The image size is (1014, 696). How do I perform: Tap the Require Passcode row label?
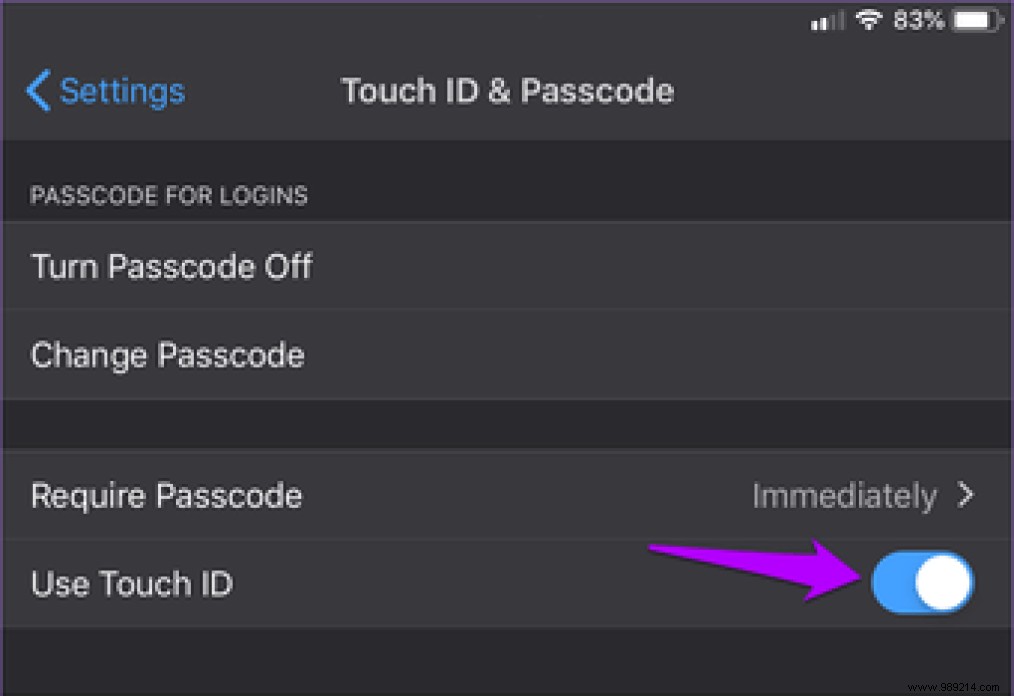click(x=166, y=494)
